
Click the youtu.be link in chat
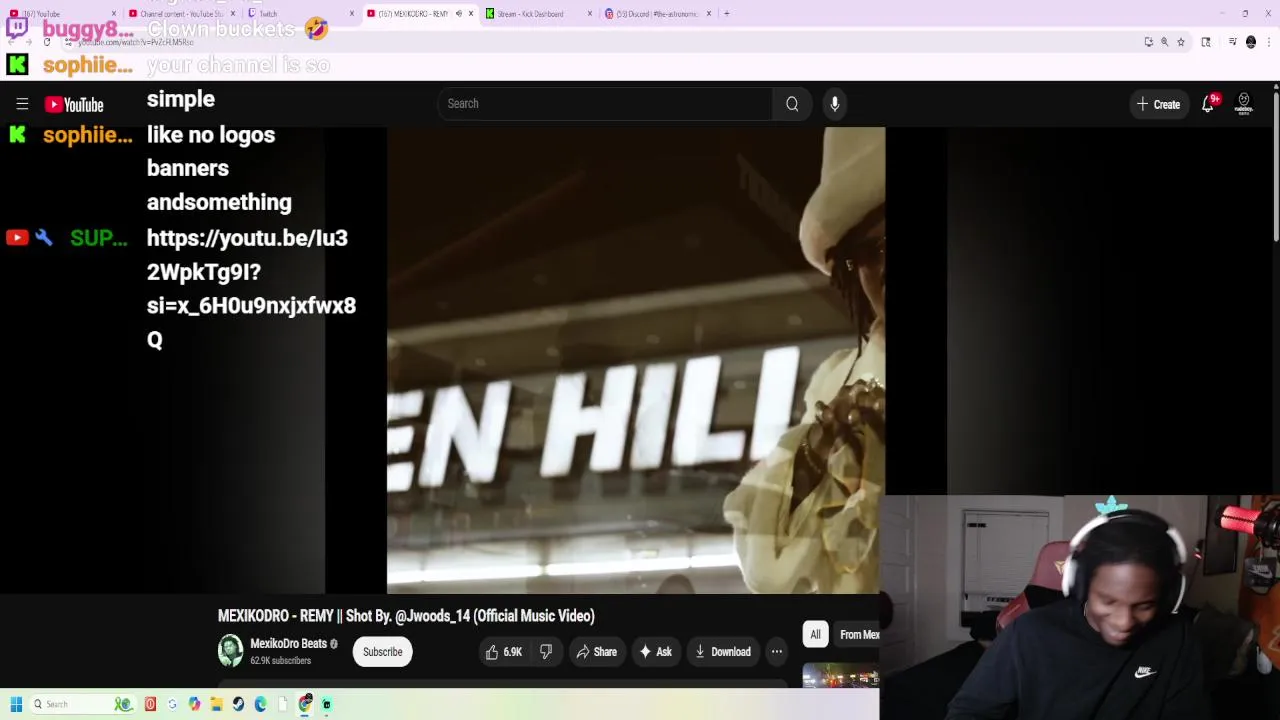tap(251, 288)
